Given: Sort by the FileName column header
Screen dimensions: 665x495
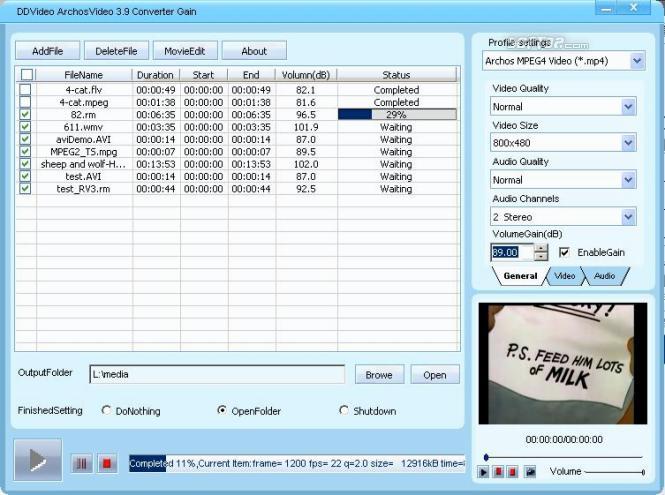Looking at the screenshot, I should click(x=84, y=75).
